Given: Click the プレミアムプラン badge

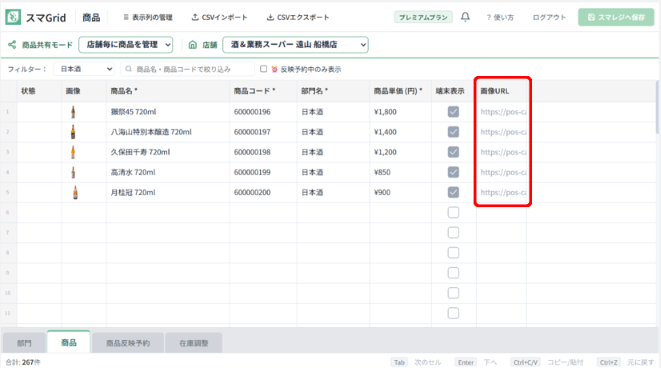Looking at the screenshot, I should [423, 17].
